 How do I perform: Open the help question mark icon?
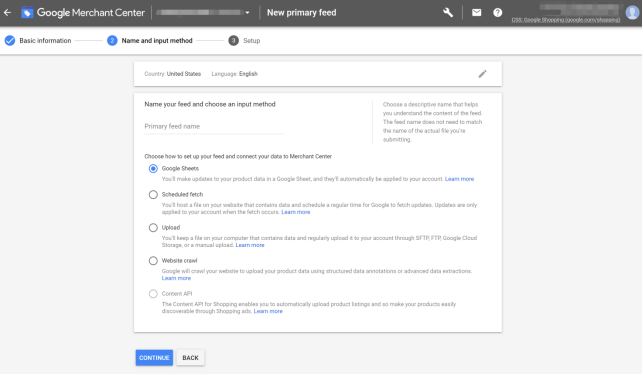tap(497, 13)
